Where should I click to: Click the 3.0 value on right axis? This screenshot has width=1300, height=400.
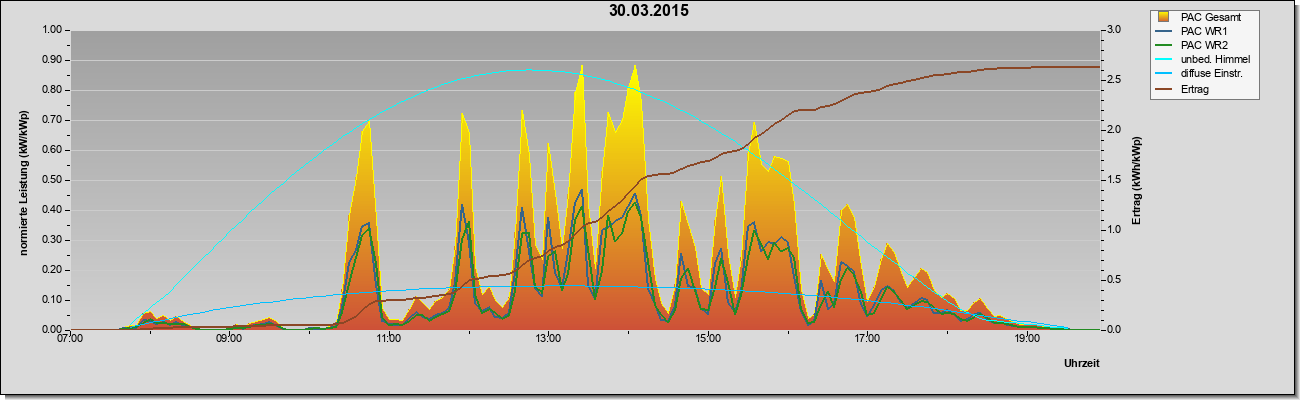pyautogui.click(x=1113, y=30)
